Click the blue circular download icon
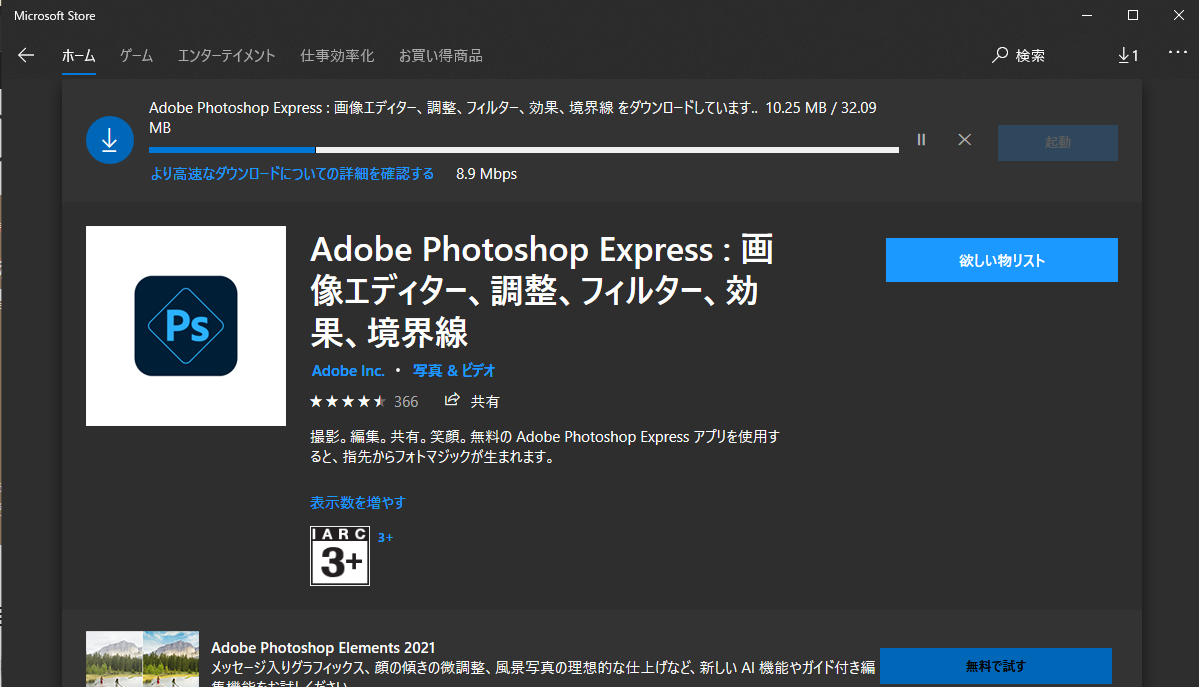 (109, 140)
